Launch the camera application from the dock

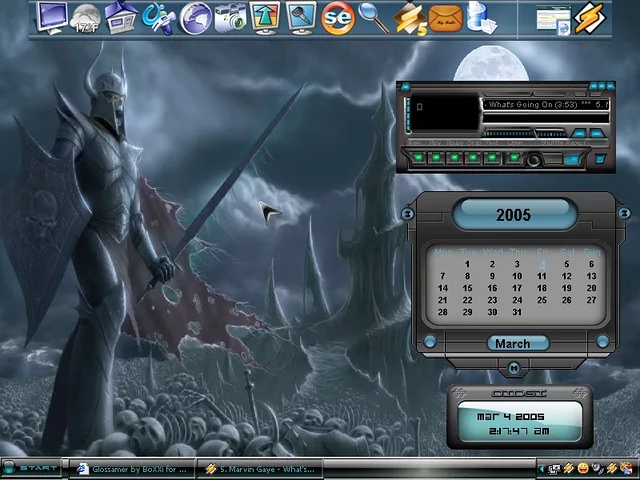tap(230, 17)
